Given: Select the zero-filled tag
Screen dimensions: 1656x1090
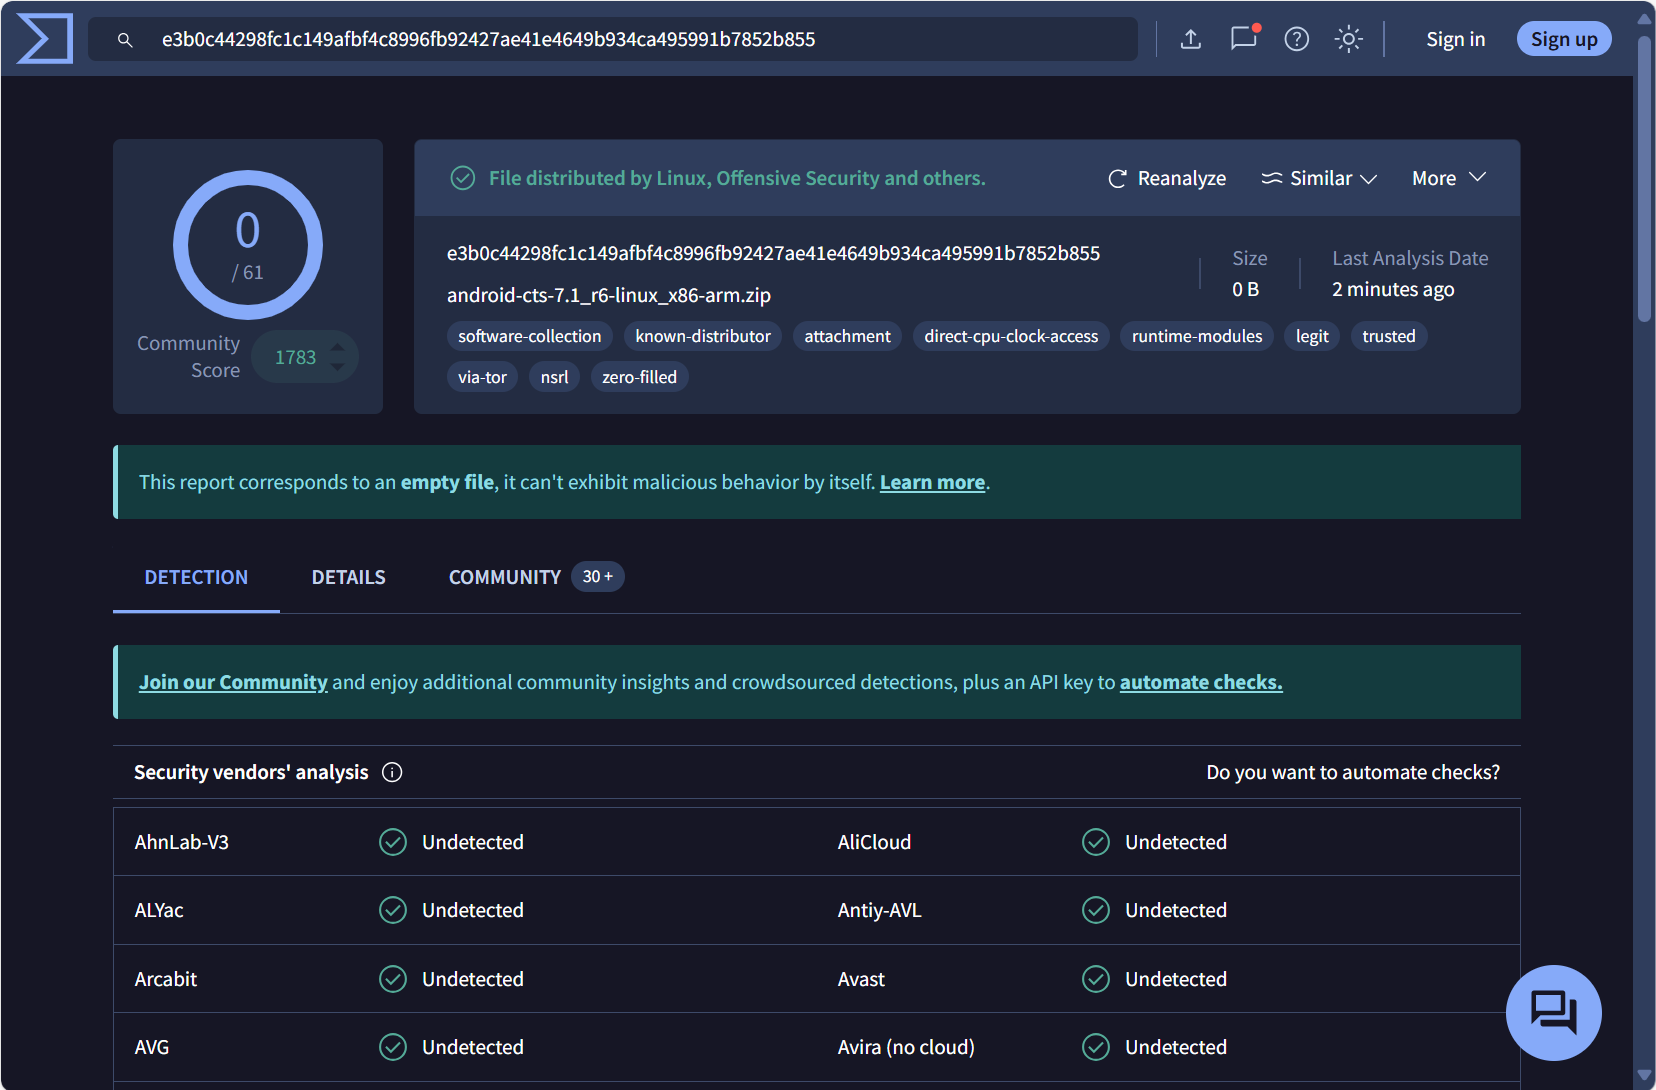Looking at the screenshot, I should coord(639,377).
